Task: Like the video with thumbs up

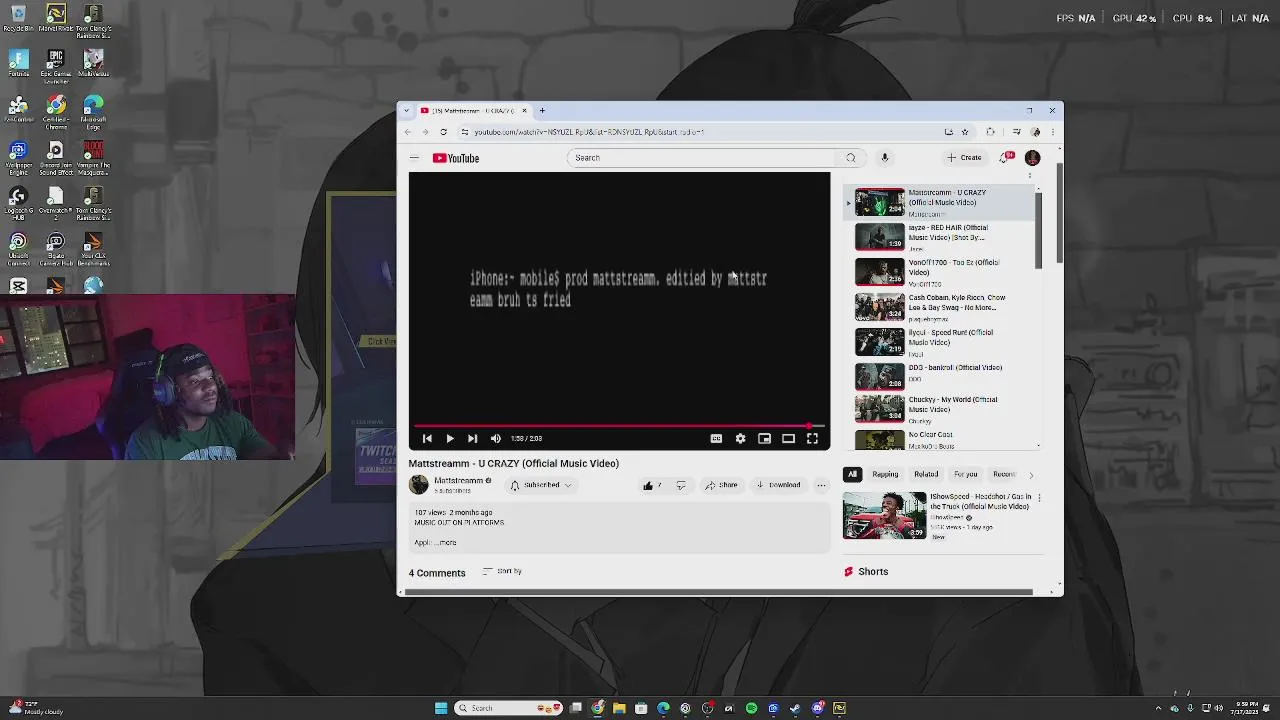Action: point(651,485)
